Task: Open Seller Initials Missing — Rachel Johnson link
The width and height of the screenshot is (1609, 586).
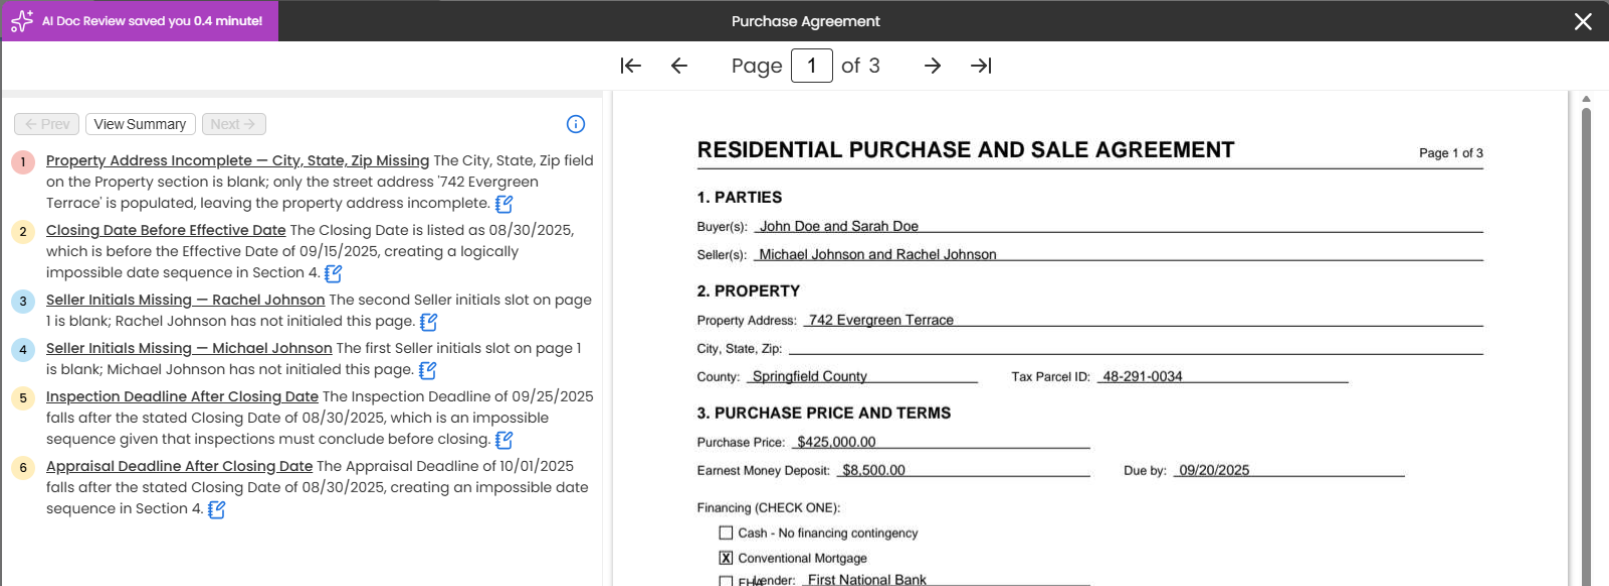Action: 185,300
